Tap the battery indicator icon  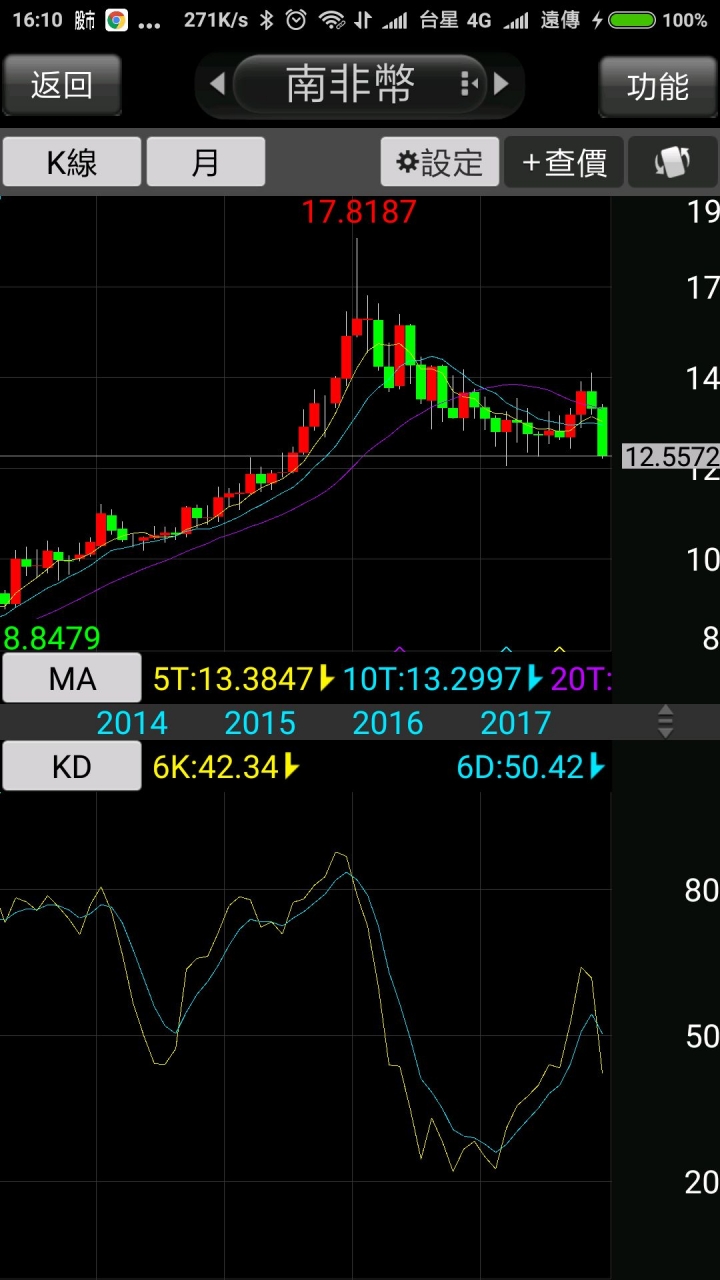click(632, 19)
